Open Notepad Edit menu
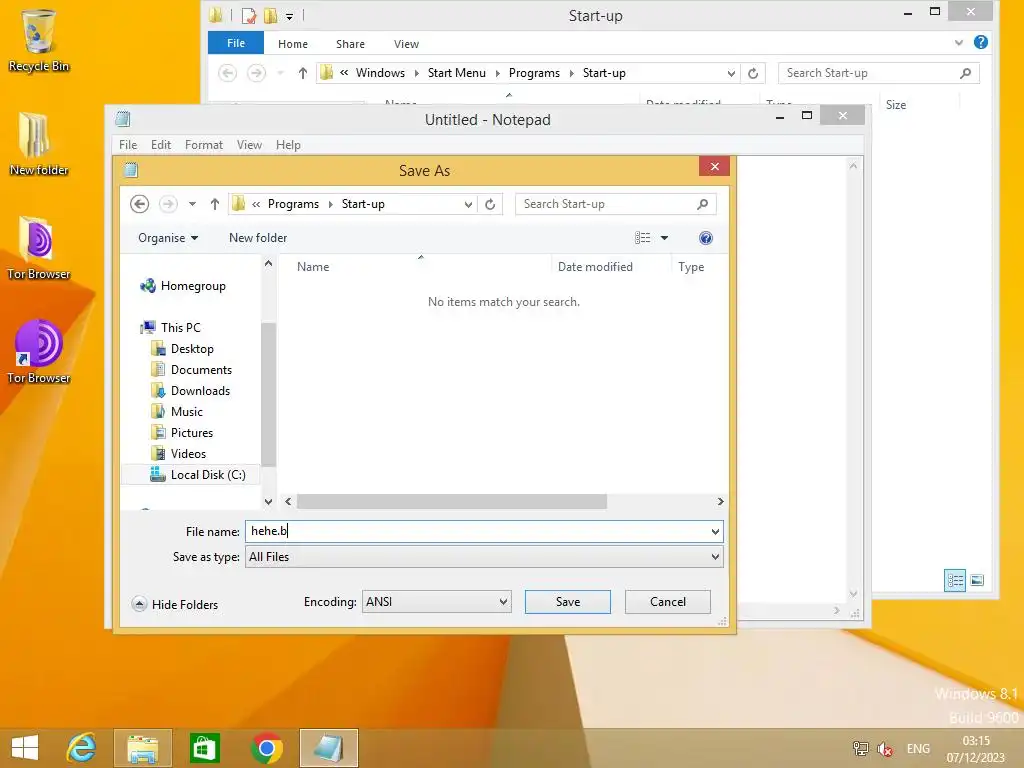 pos(161,145)
